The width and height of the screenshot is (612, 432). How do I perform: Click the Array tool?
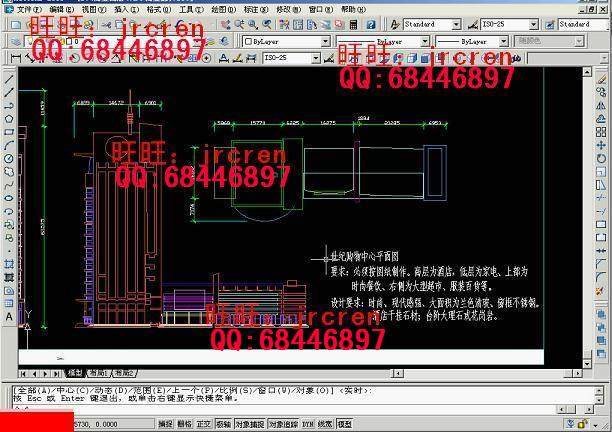click(601, 132)
